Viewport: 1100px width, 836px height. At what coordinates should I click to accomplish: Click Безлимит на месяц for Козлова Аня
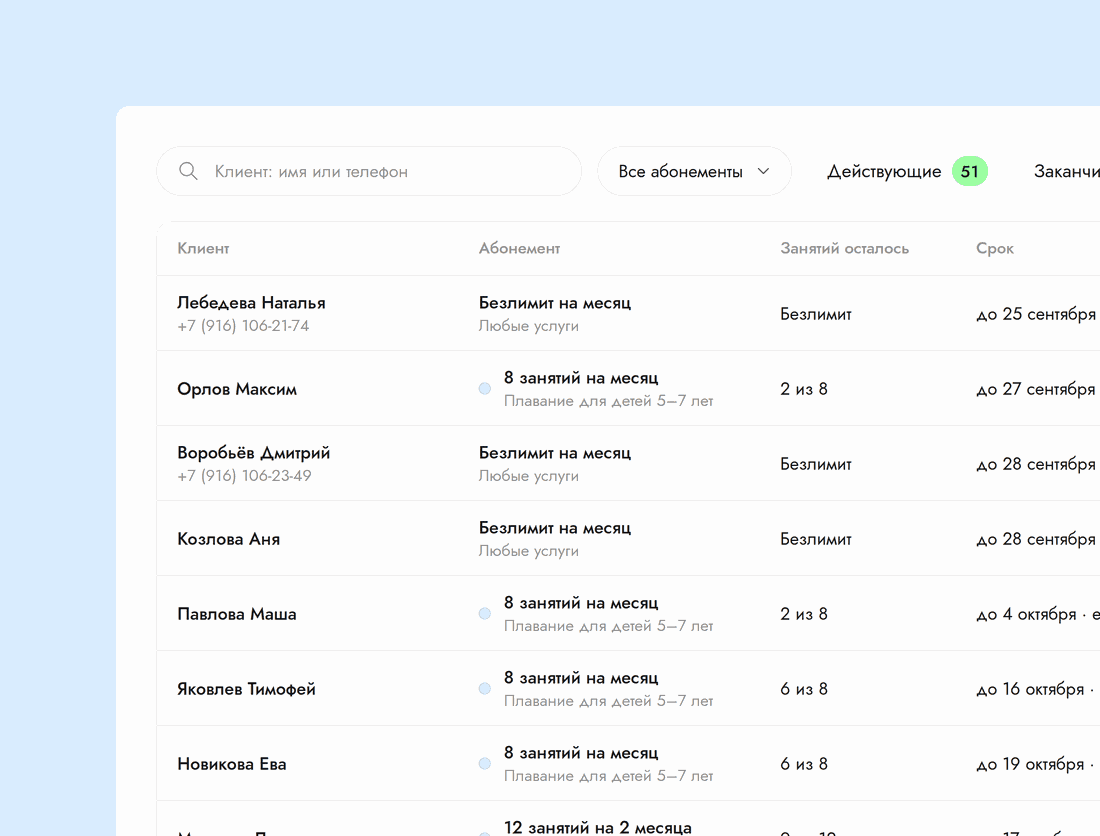(x=555, y=528)
